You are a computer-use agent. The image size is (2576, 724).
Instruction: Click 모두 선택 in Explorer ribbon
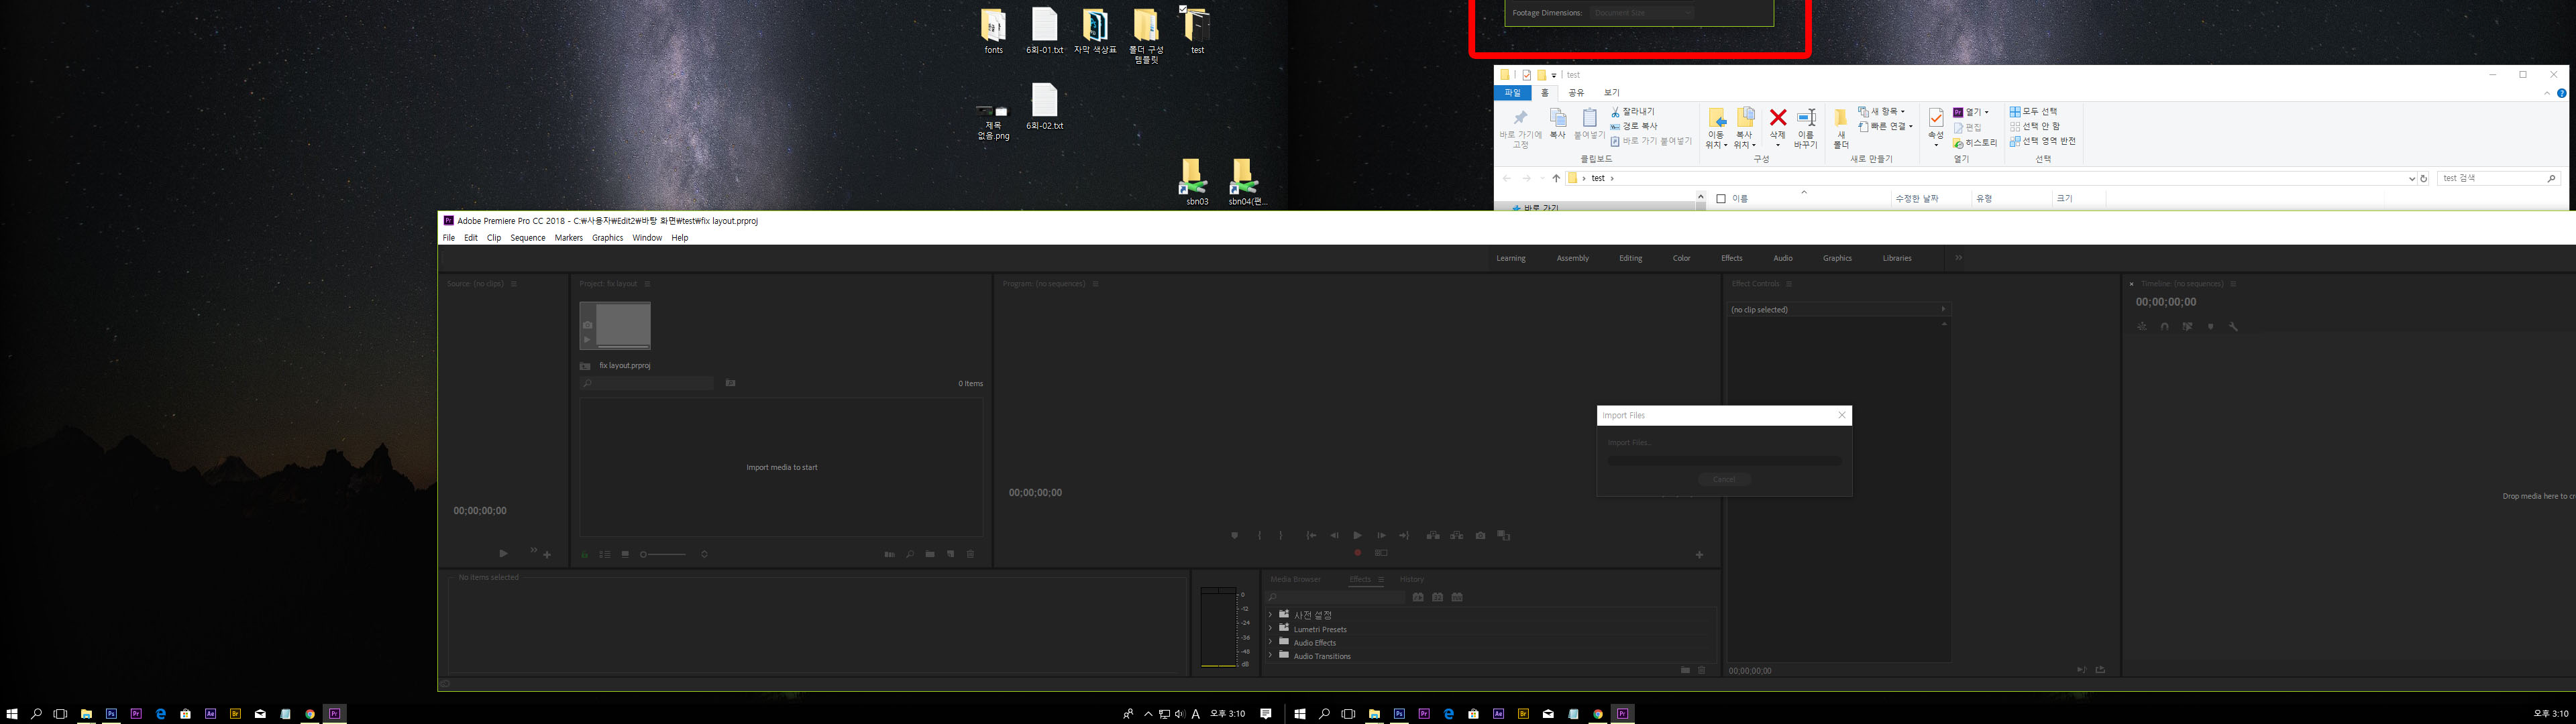2034,112
